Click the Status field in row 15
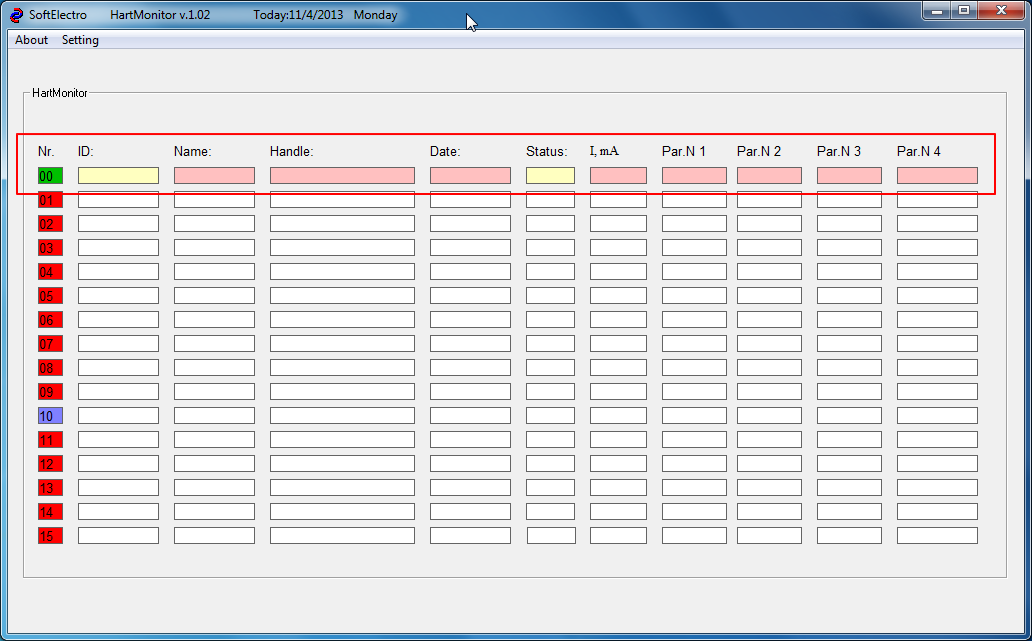1032x641 pixels. point(552,536)
